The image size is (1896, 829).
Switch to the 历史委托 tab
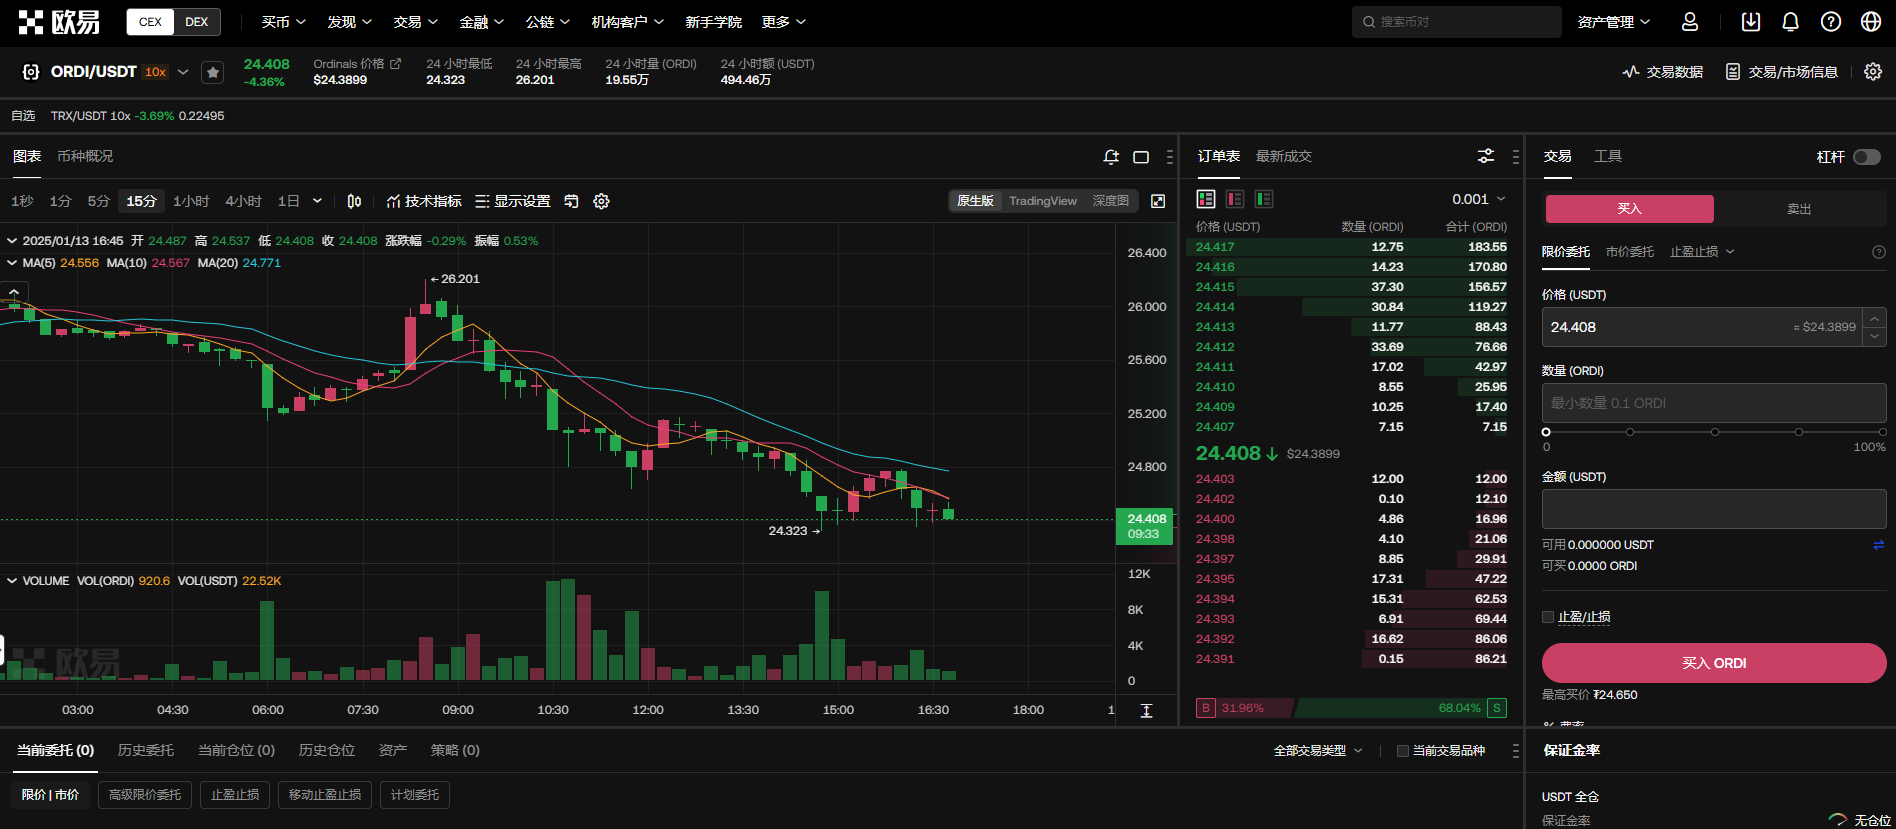pos(146,750)
